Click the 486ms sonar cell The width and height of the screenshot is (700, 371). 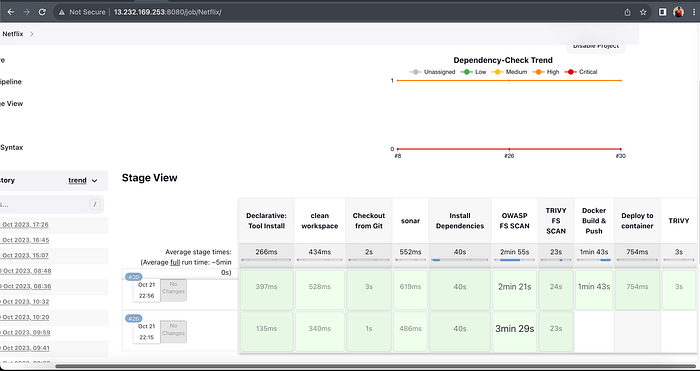[x=410, y=331]
